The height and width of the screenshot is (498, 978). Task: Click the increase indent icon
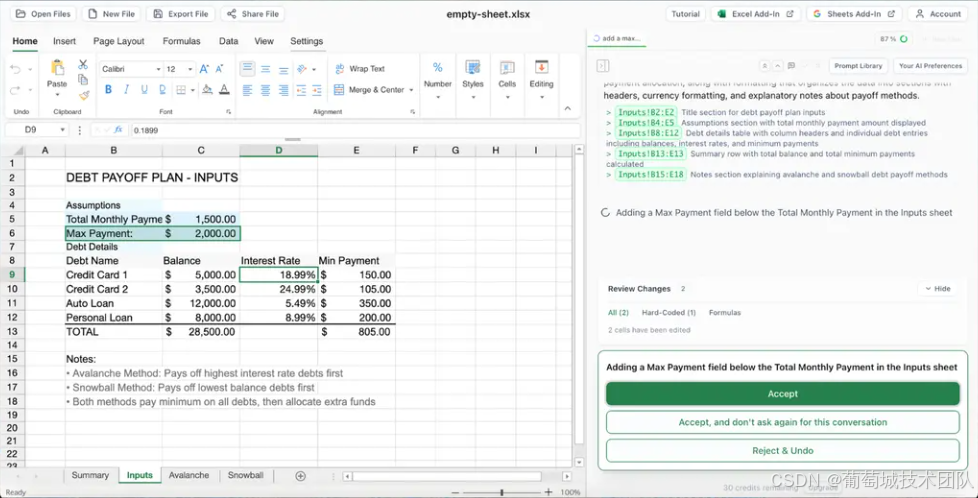click(x=318, y=90)
